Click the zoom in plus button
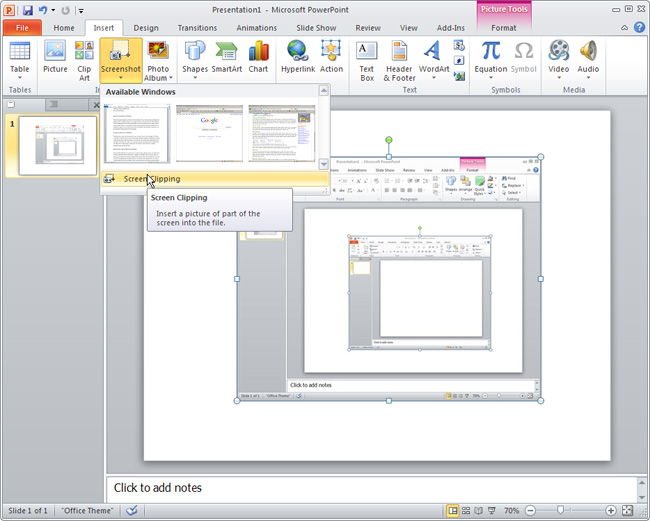 click(611, 510)
